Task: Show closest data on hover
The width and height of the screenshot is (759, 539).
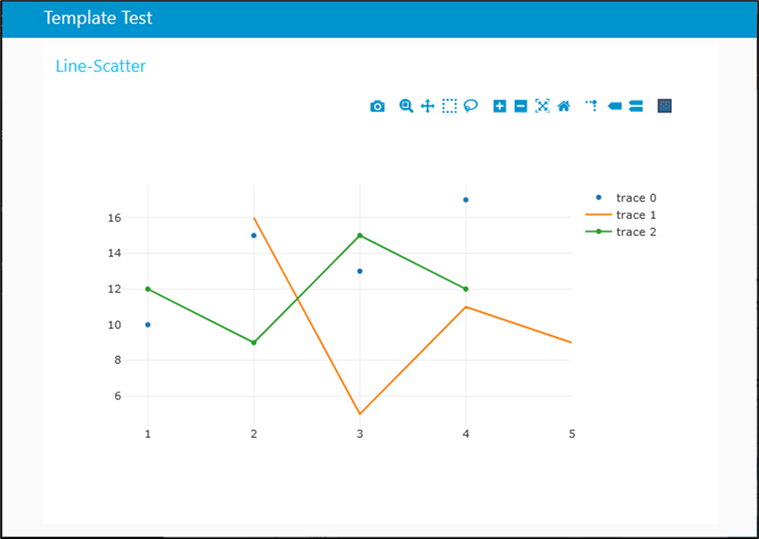Action: (x=615, y=106)
